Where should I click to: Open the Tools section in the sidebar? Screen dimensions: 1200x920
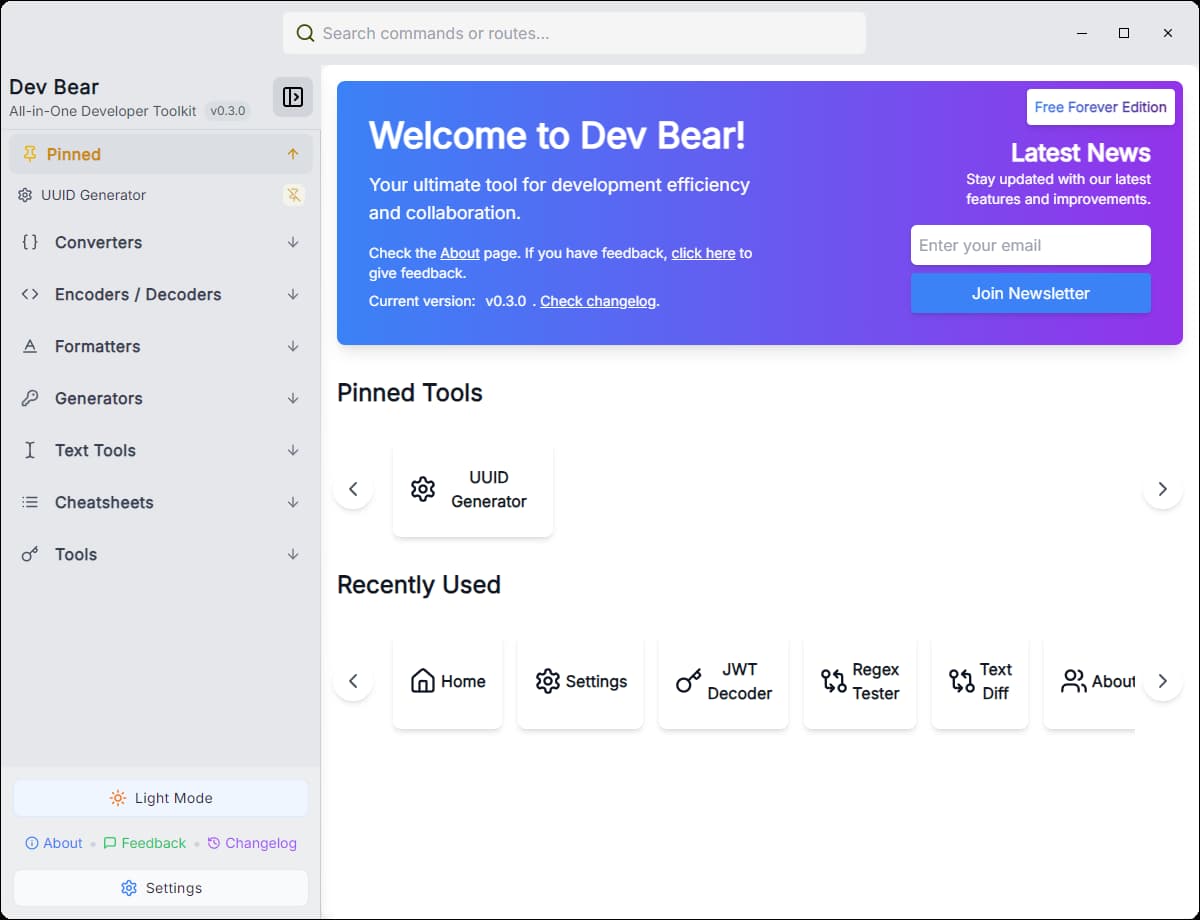tap(76, 554)
